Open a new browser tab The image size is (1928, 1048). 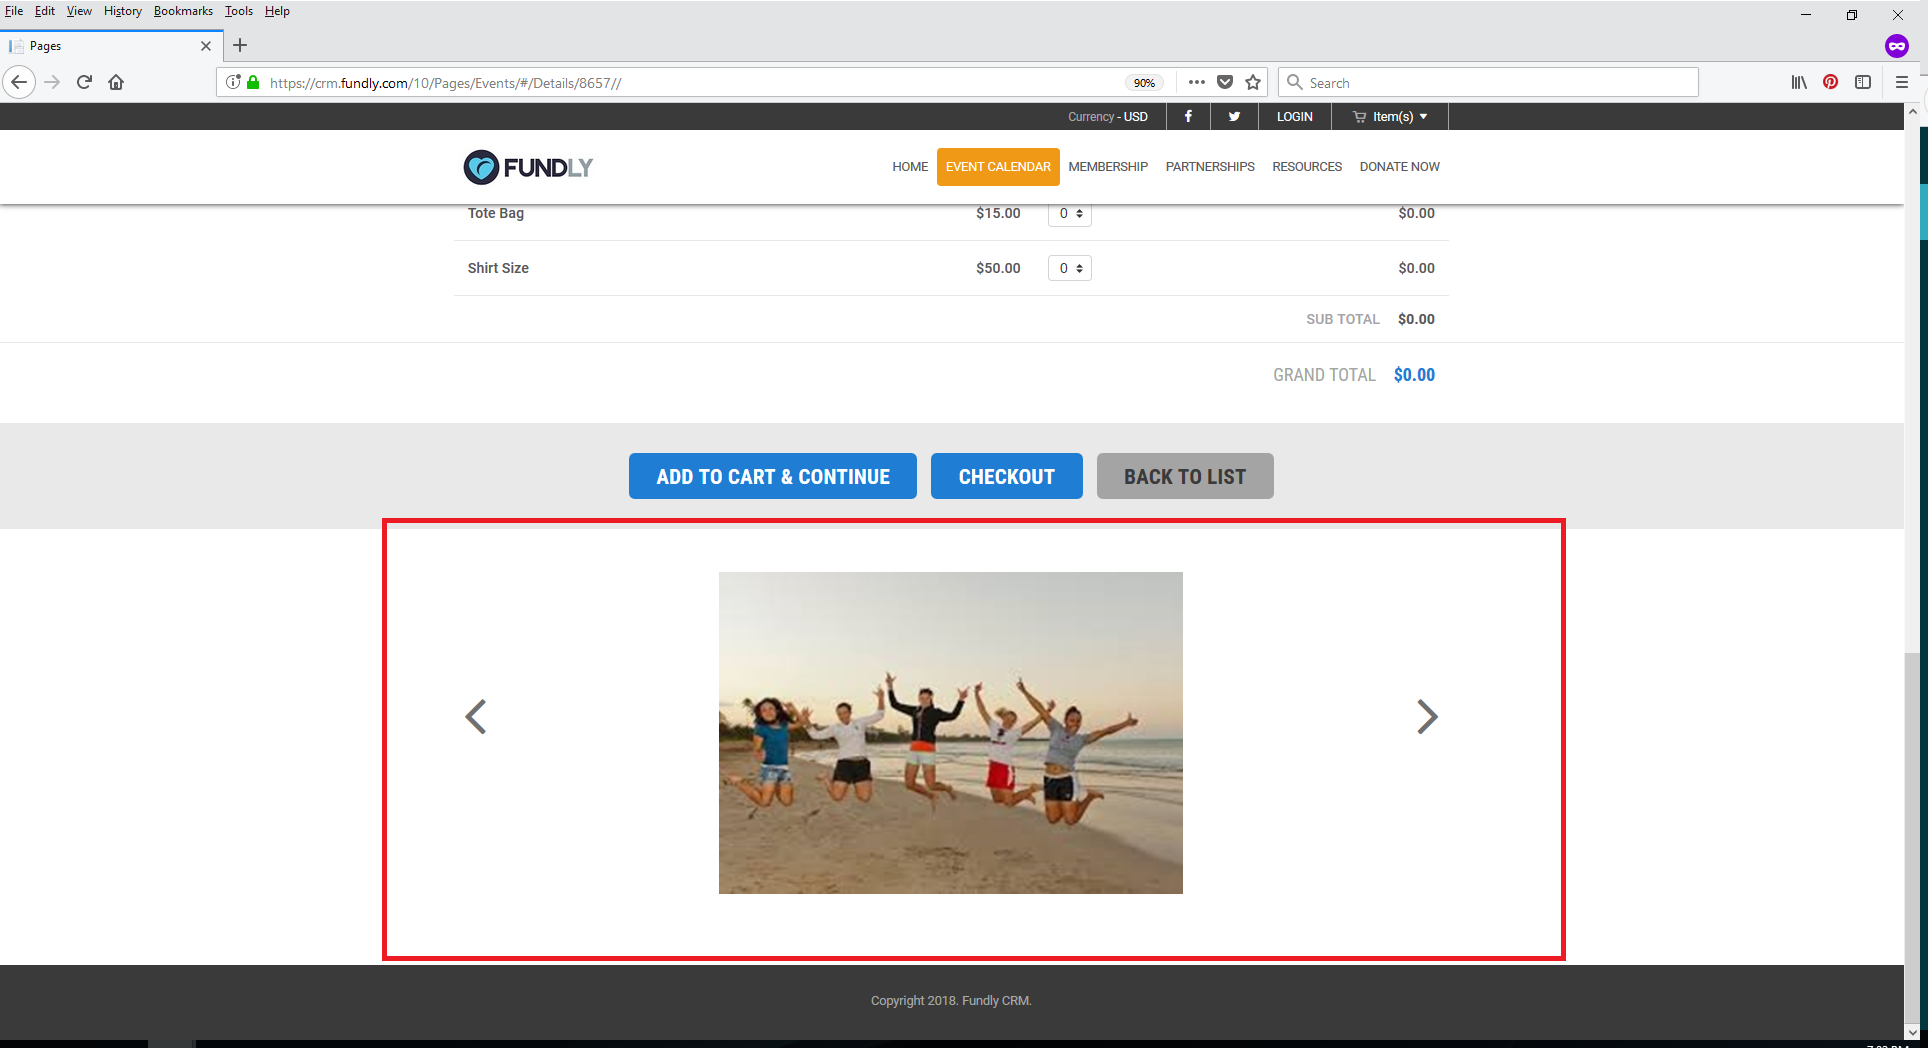(x=240, y=45)
